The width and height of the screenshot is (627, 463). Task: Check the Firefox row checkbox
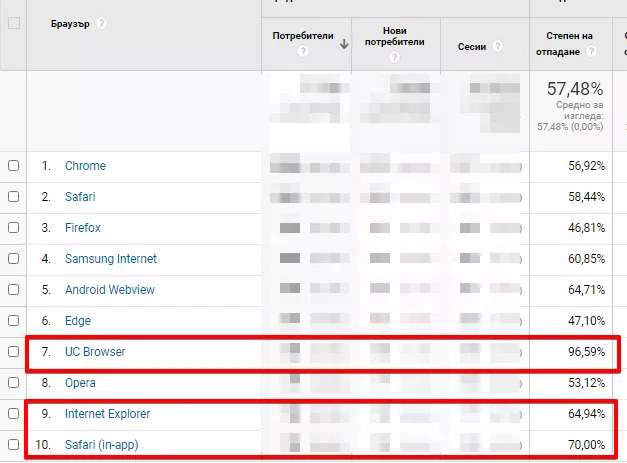pyautogui.click(x=14, y=228)
